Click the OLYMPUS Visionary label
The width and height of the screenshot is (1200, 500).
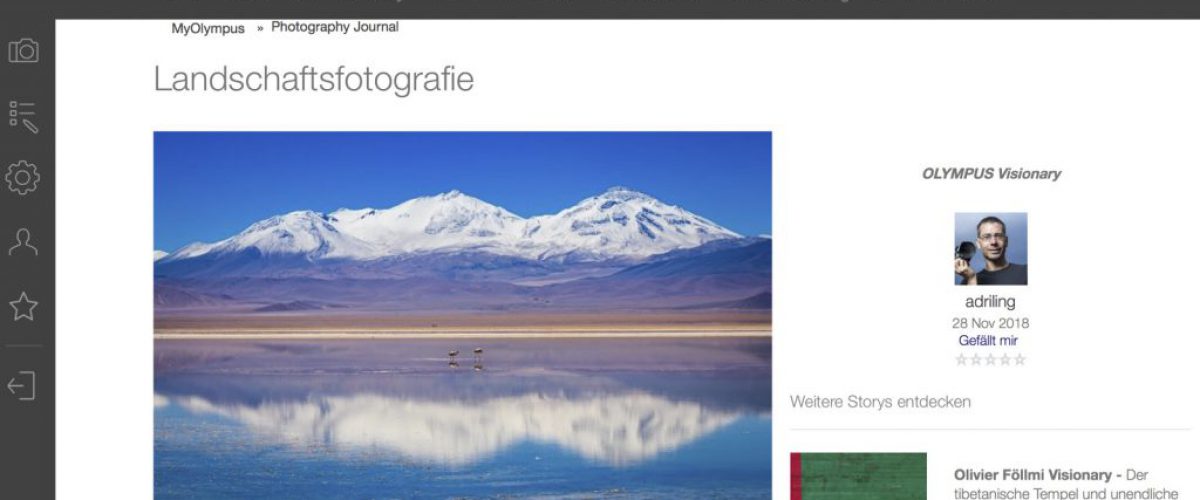991,173
